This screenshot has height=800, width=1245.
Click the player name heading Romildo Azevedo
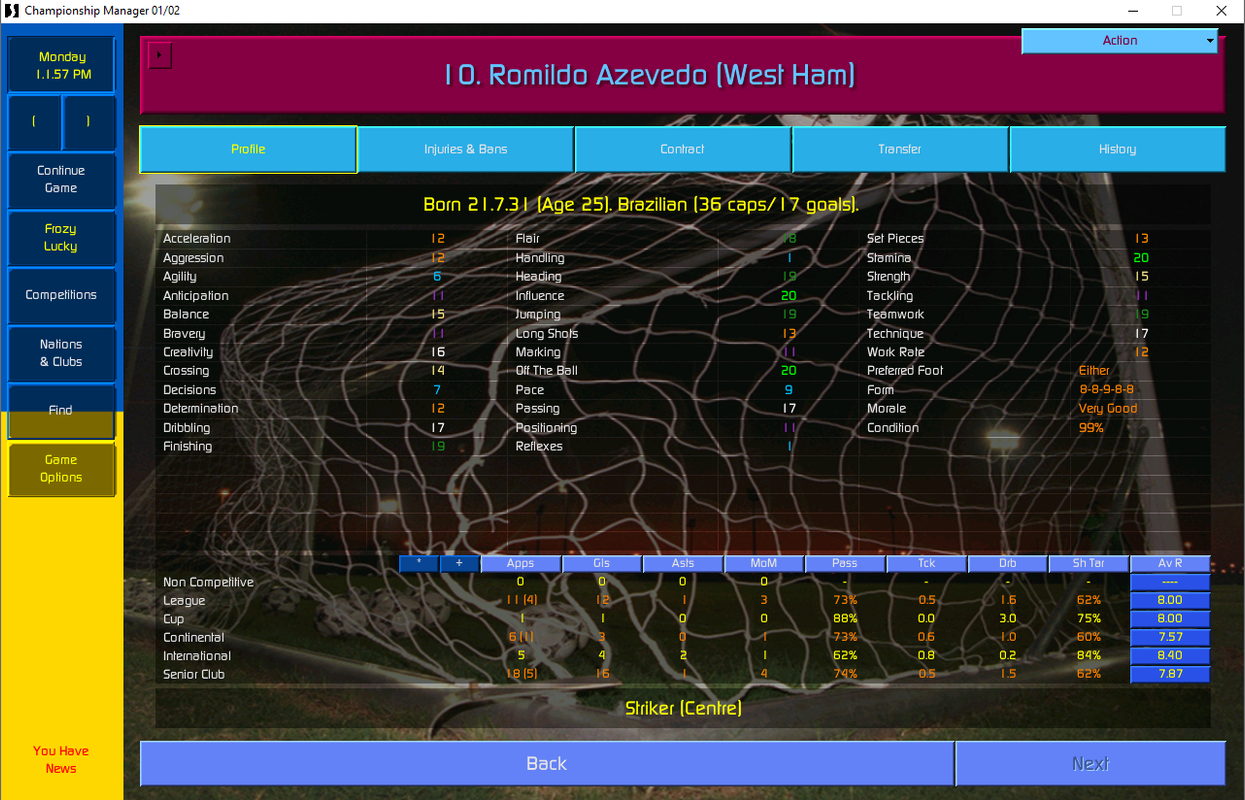pos(649,75)
